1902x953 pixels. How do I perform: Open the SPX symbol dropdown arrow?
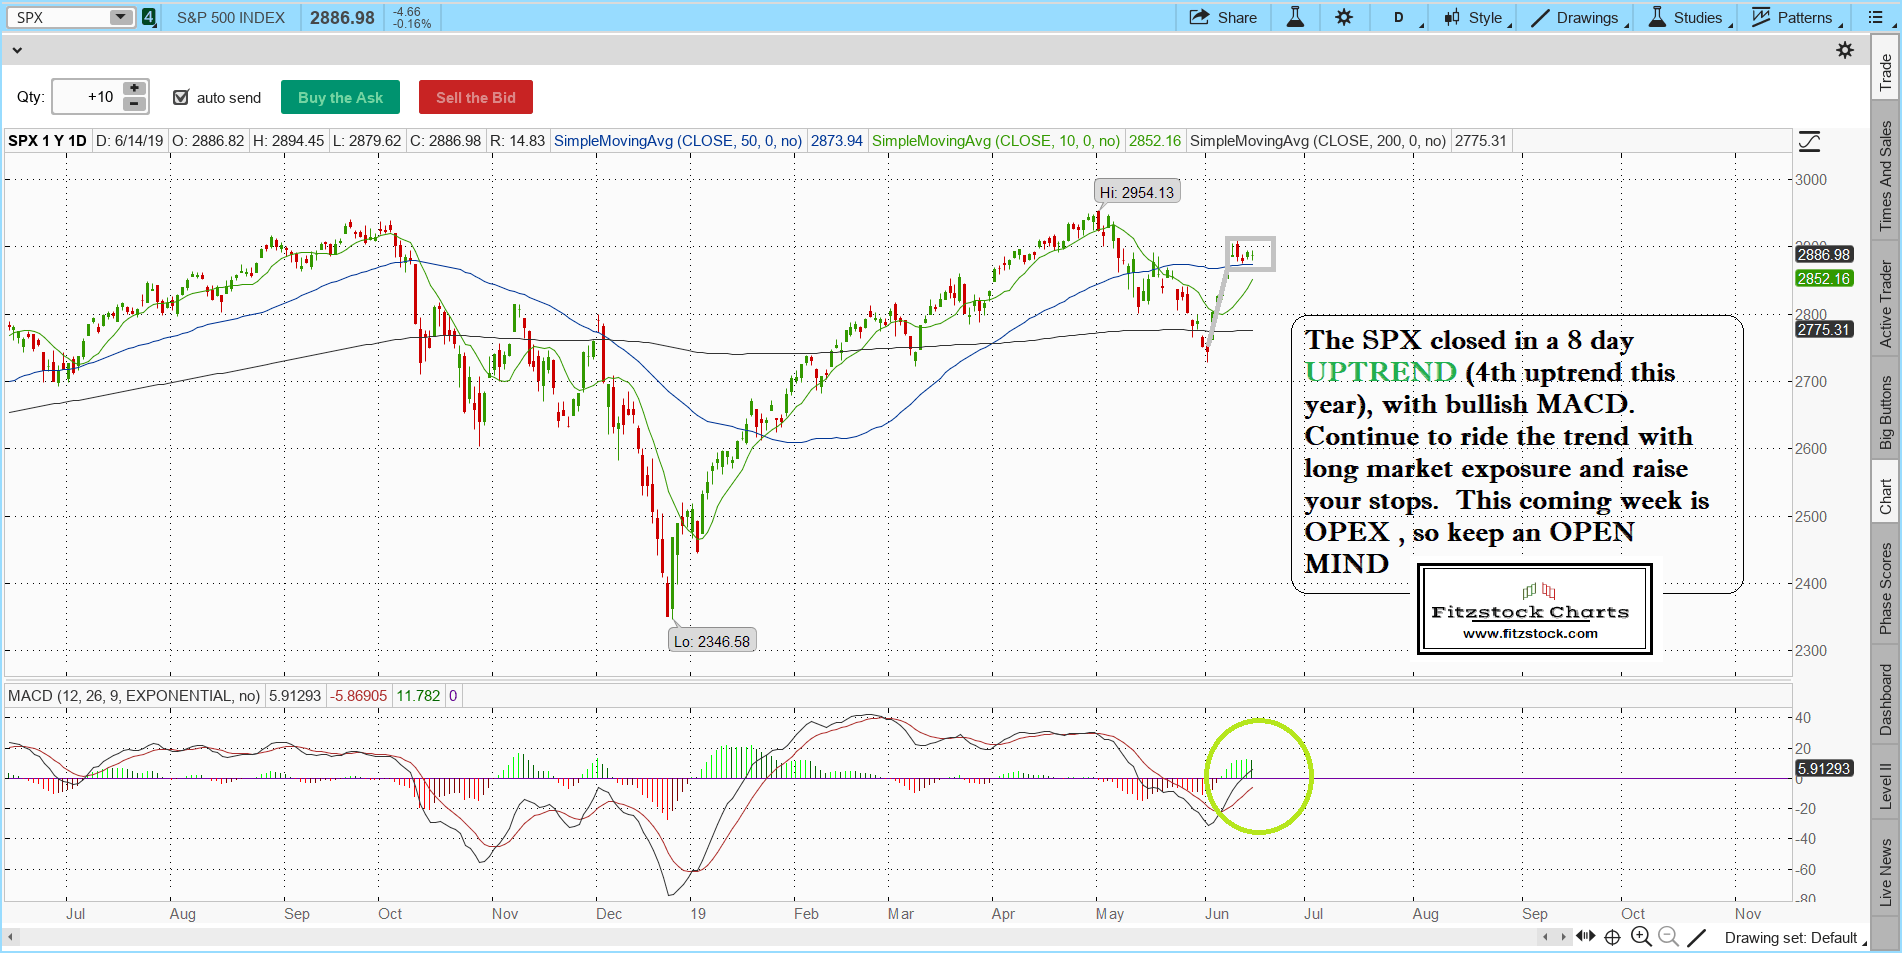(120, 17)
